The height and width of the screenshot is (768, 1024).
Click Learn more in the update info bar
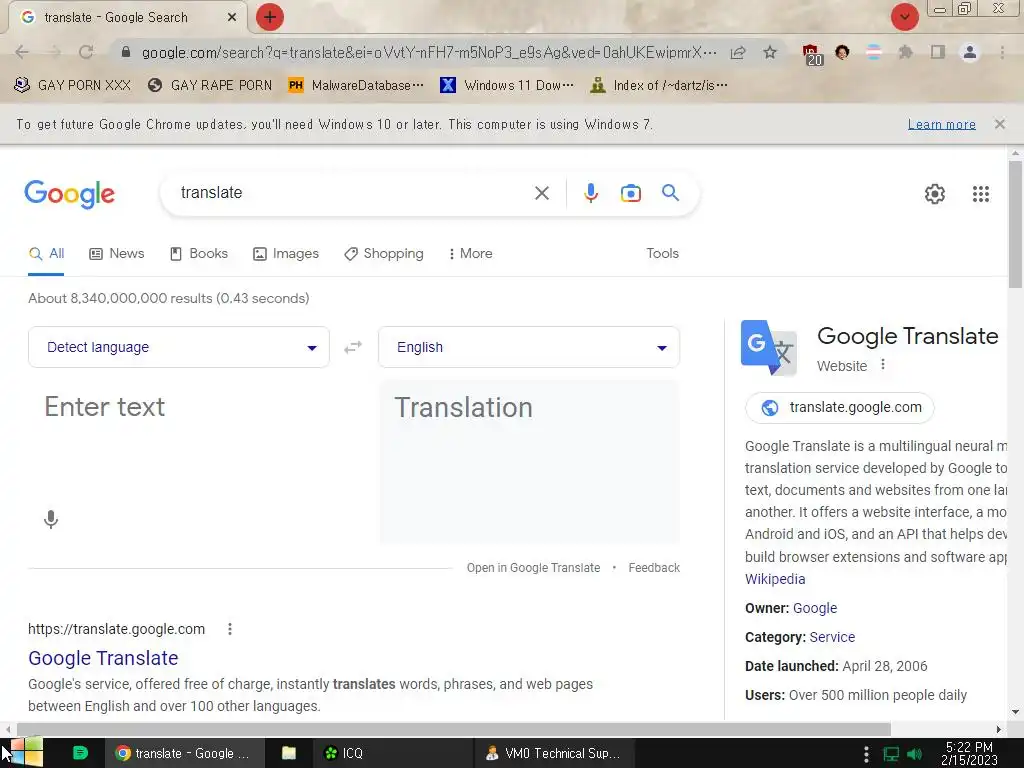click(941, 124)
